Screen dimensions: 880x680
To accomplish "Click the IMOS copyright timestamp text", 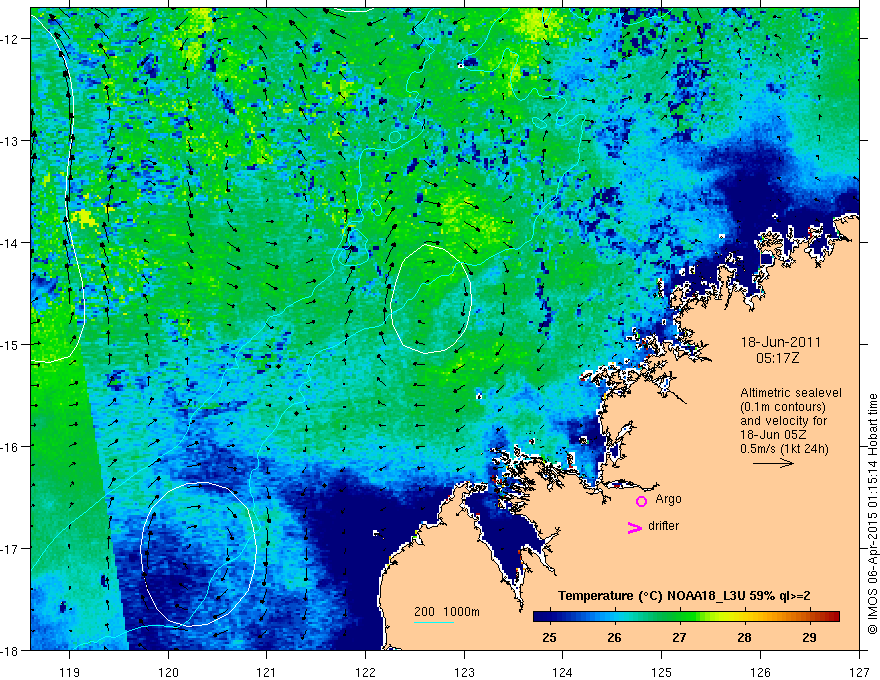I will (872, 514).
